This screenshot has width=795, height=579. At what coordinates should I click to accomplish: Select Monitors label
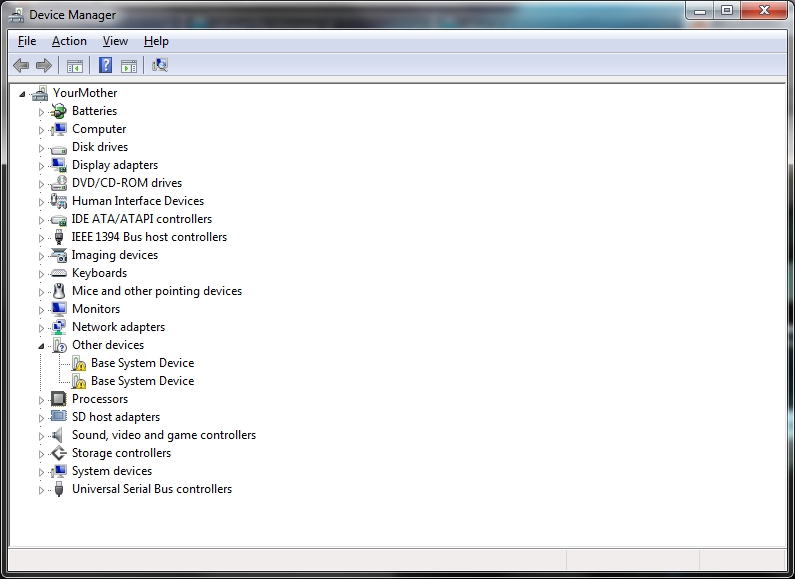pos(96,309)
